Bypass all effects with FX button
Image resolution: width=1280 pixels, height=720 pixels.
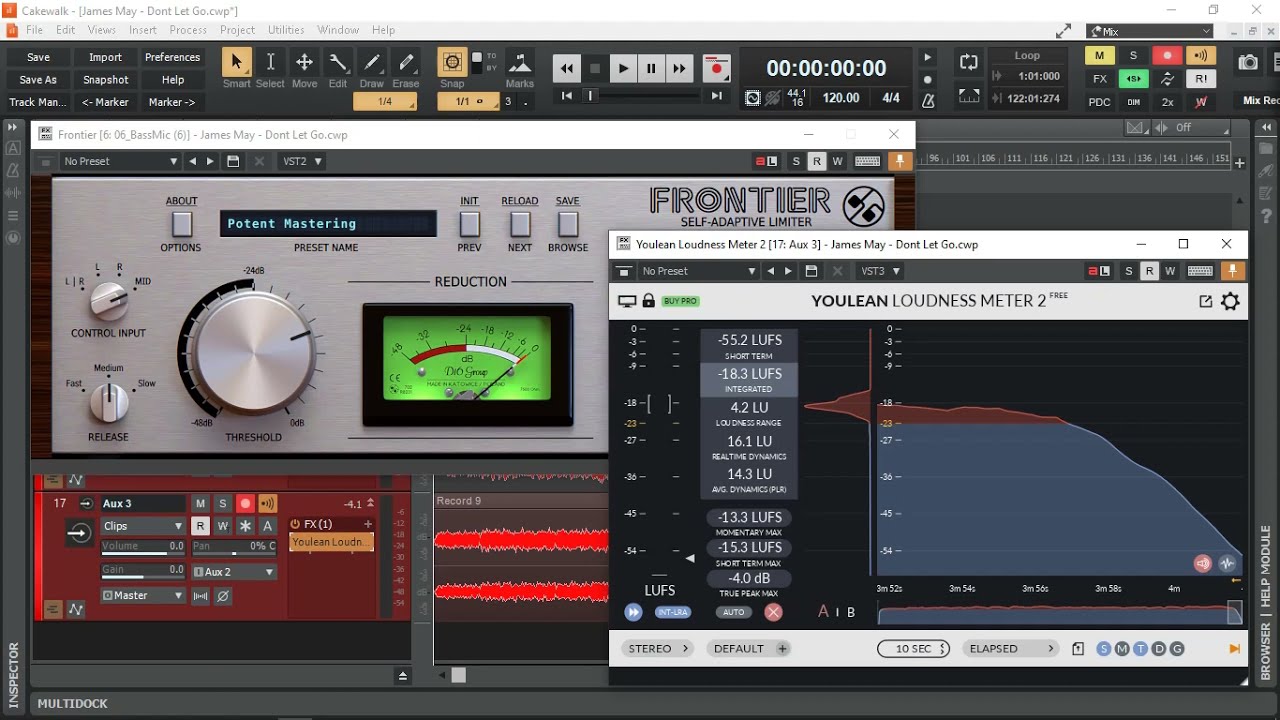tap(1099, 79)
